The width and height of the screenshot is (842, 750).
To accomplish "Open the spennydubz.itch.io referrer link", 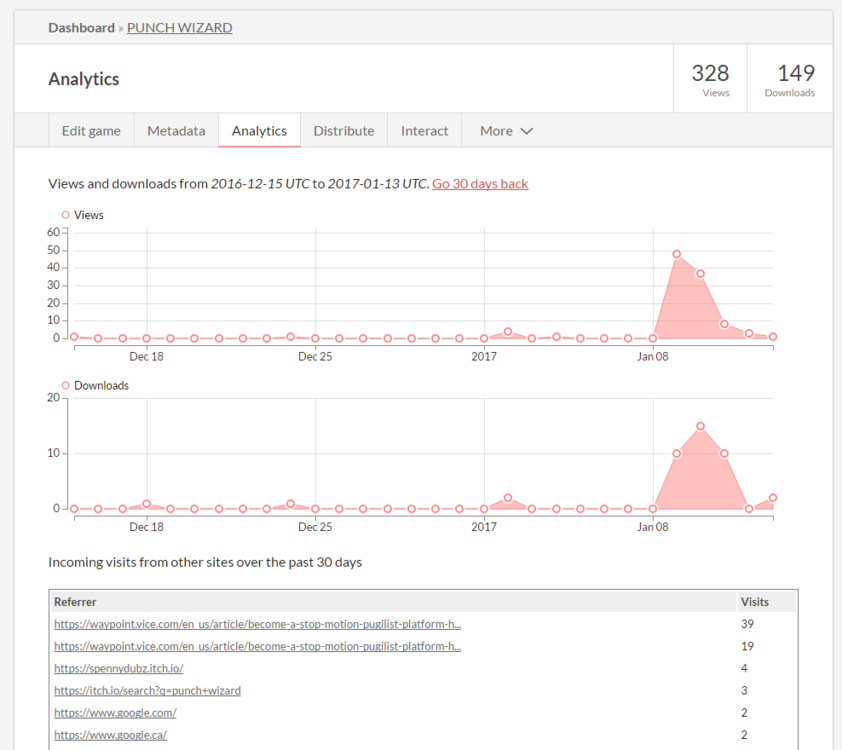I will [119, 668].
